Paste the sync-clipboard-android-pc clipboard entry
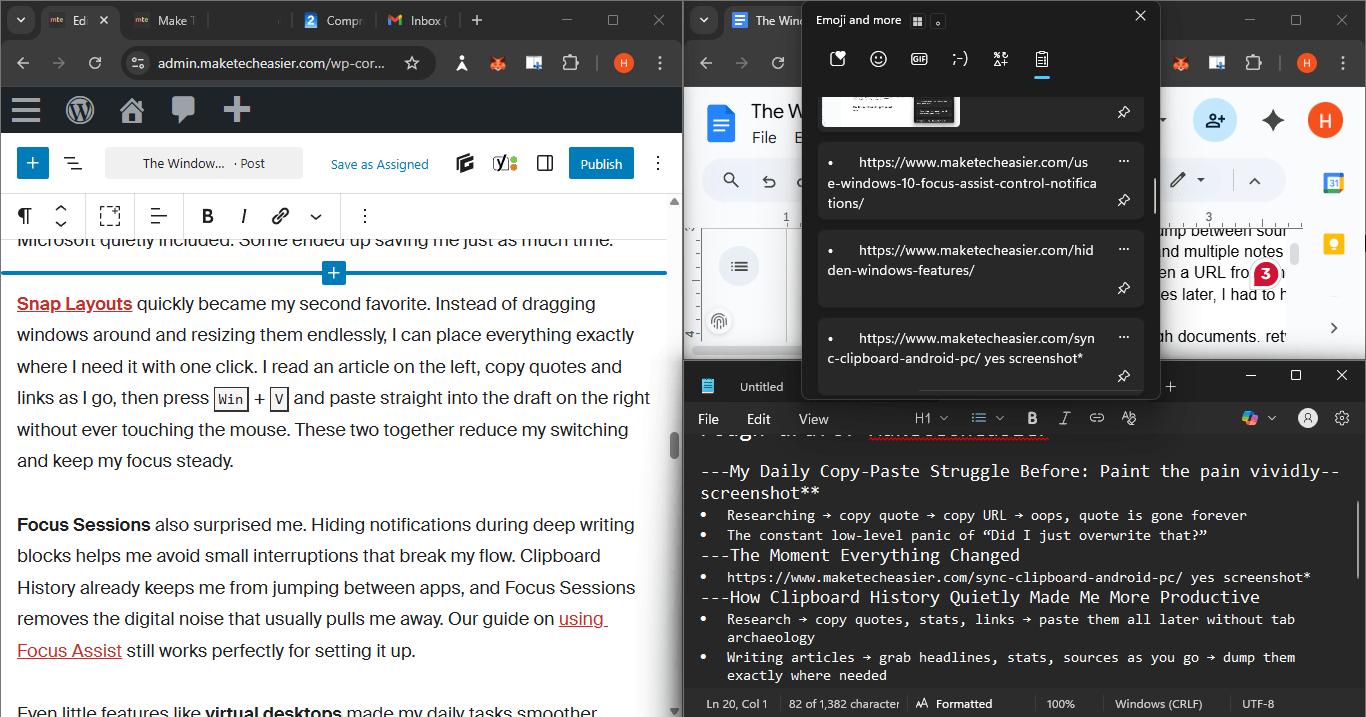The image size is (1366, 717). (x=960, y=350)
